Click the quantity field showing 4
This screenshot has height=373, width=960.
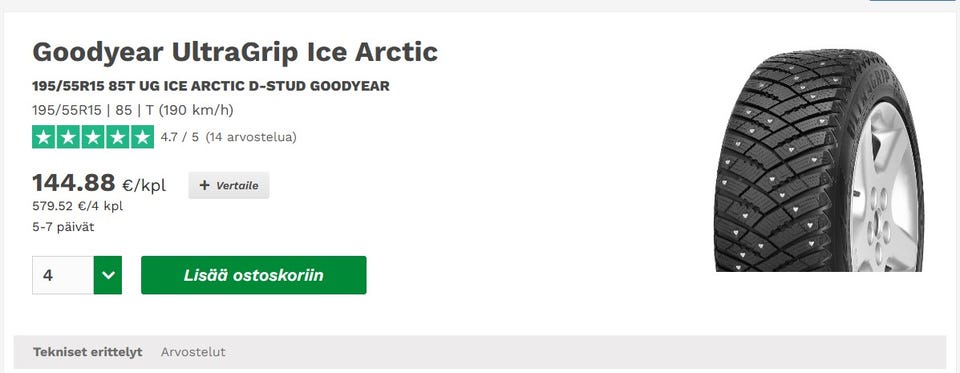[x=63, y=275]
